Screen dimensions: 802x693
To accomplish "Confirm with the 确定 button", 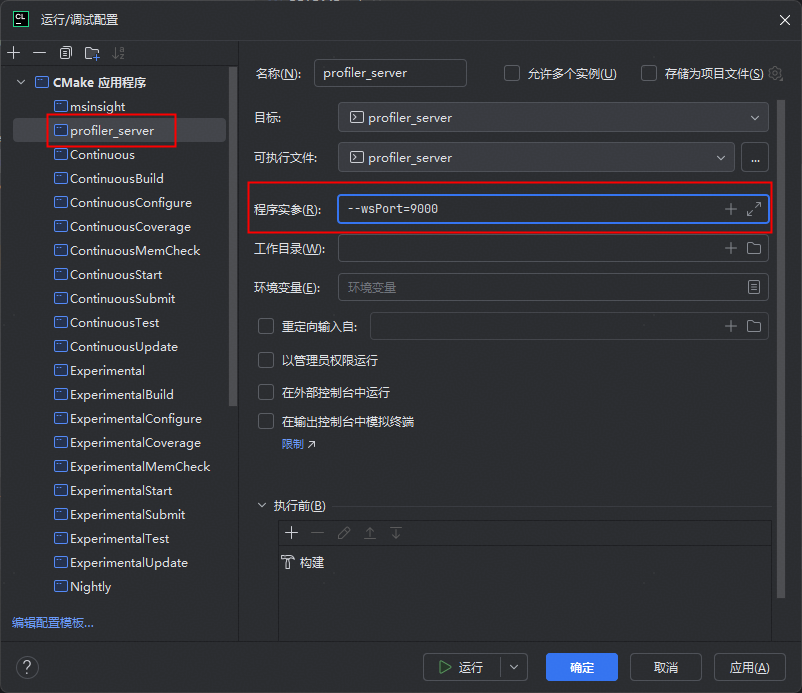I will (x=582, y=667).
